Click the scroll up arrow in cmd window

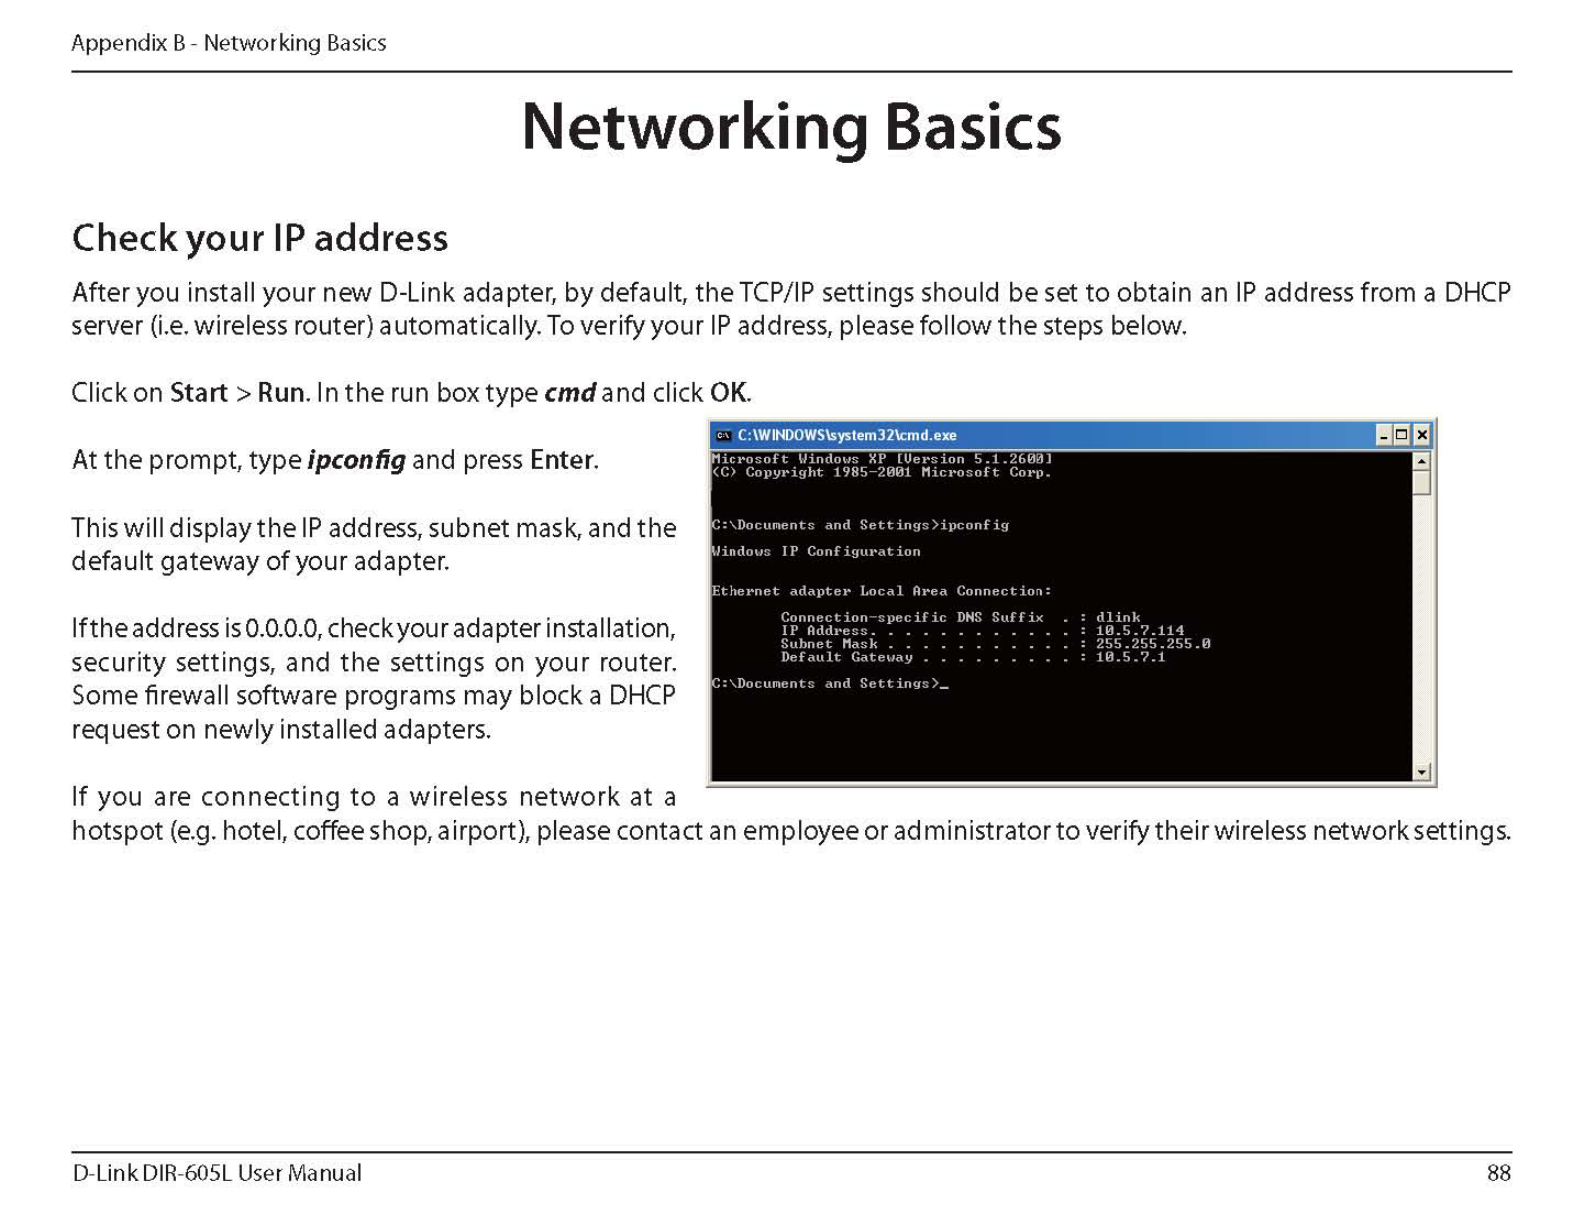coord(1422,461)
